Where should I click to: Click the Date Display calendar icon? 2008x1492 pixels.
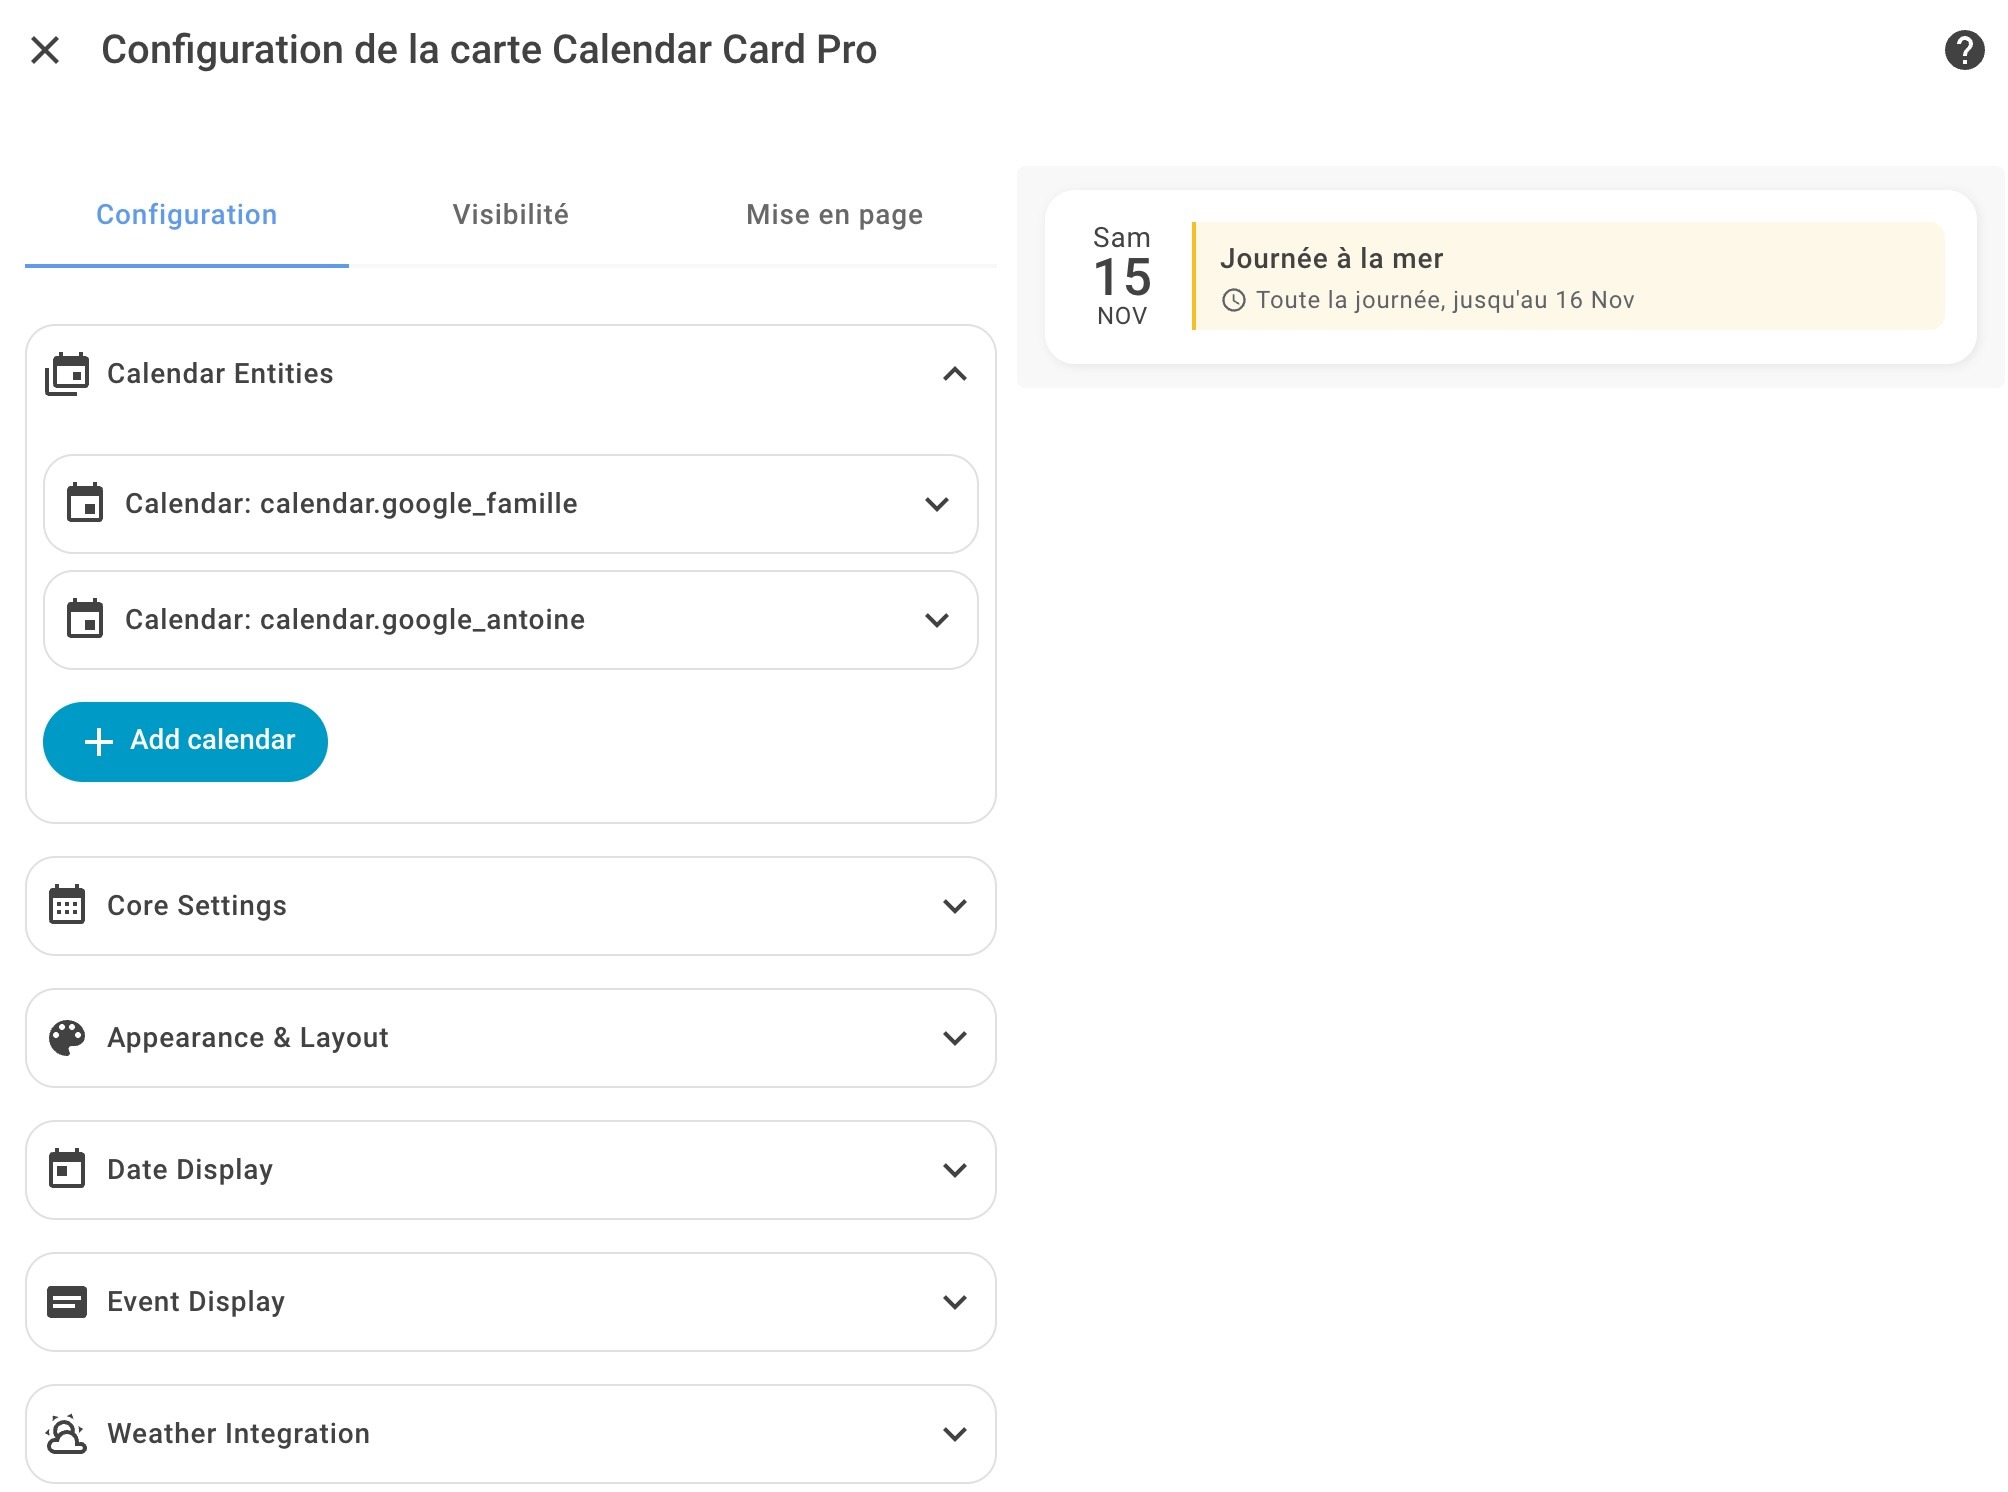(67, 1169)
